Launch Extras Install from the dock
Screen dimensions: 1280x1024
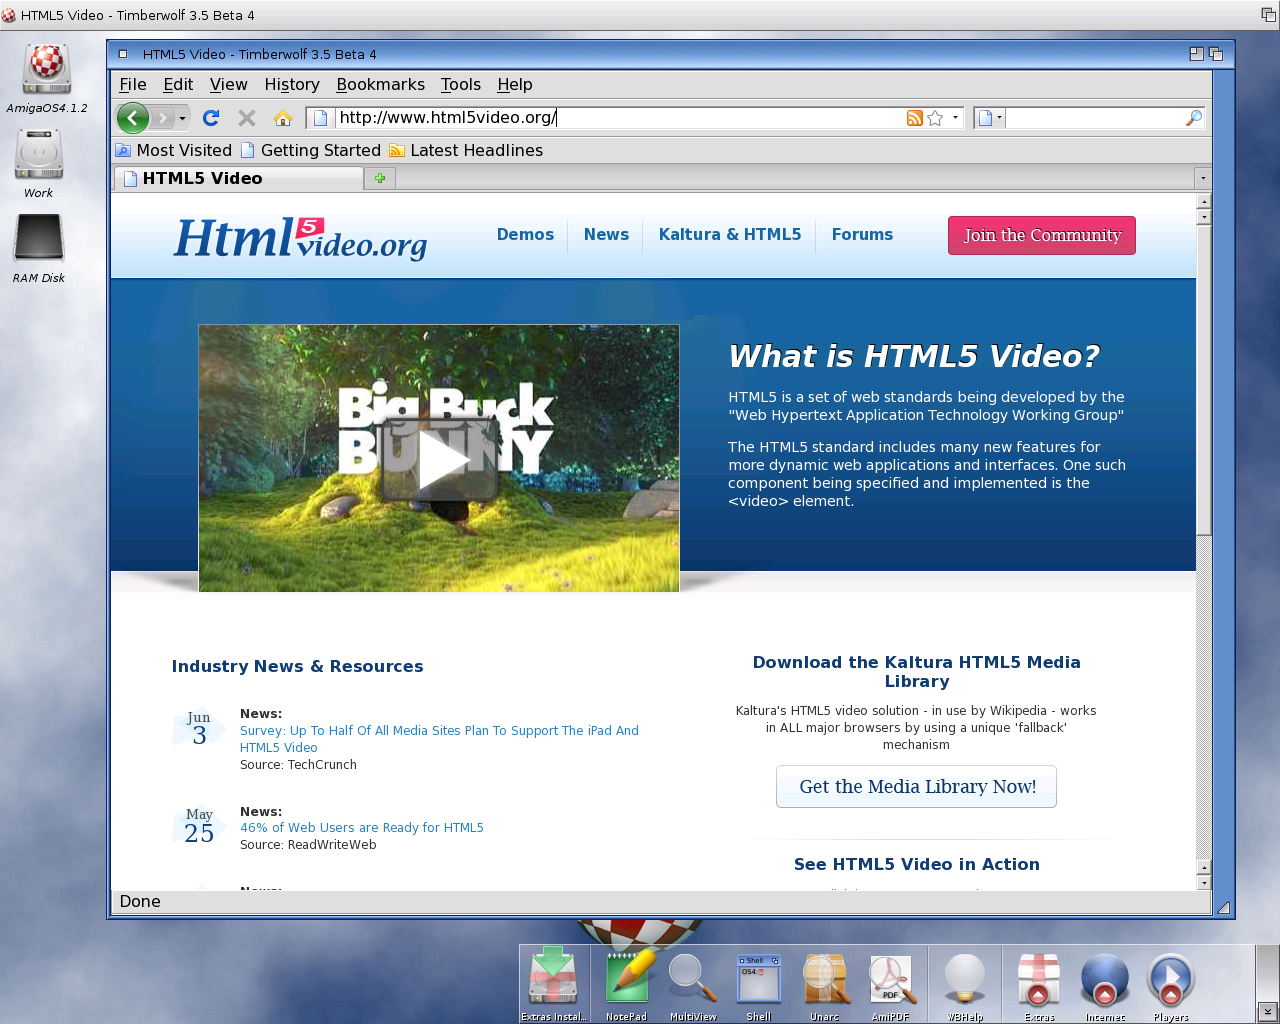[x=553, y=985]
